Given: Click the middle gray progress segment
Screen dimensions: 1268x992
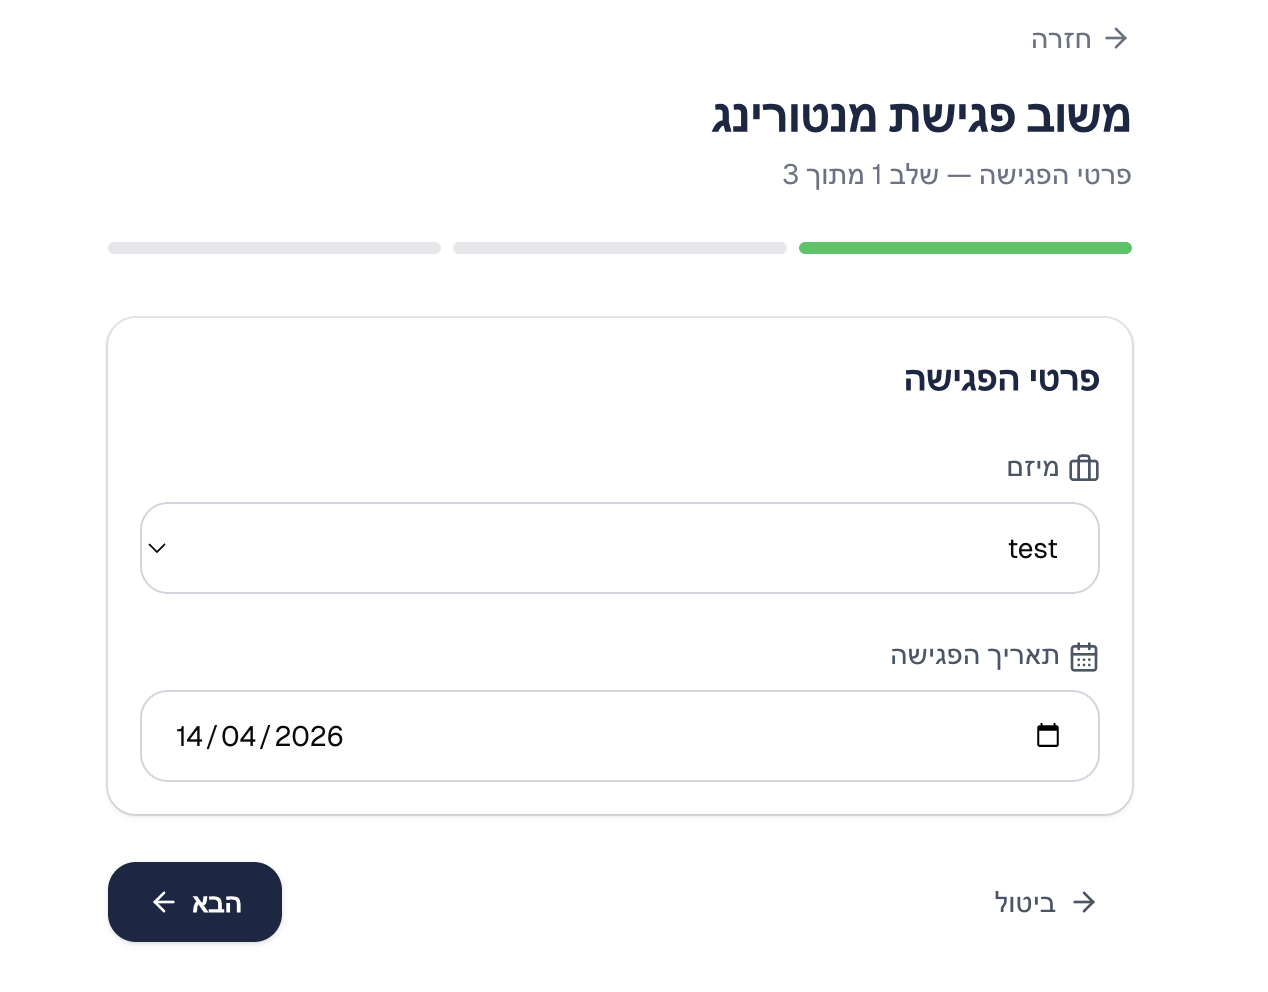Looking at the screenshot, I should 619,248.
